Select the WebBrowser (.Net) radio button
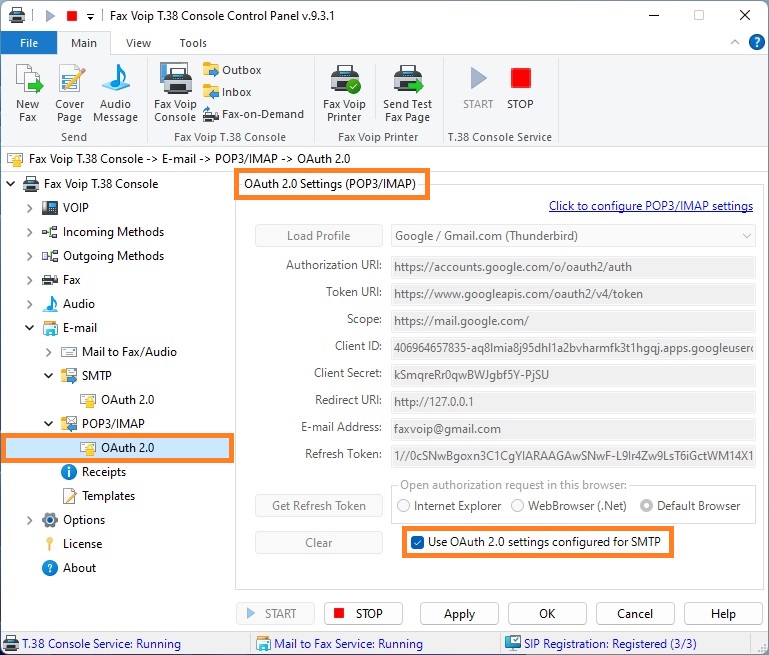 pos(517,506)
